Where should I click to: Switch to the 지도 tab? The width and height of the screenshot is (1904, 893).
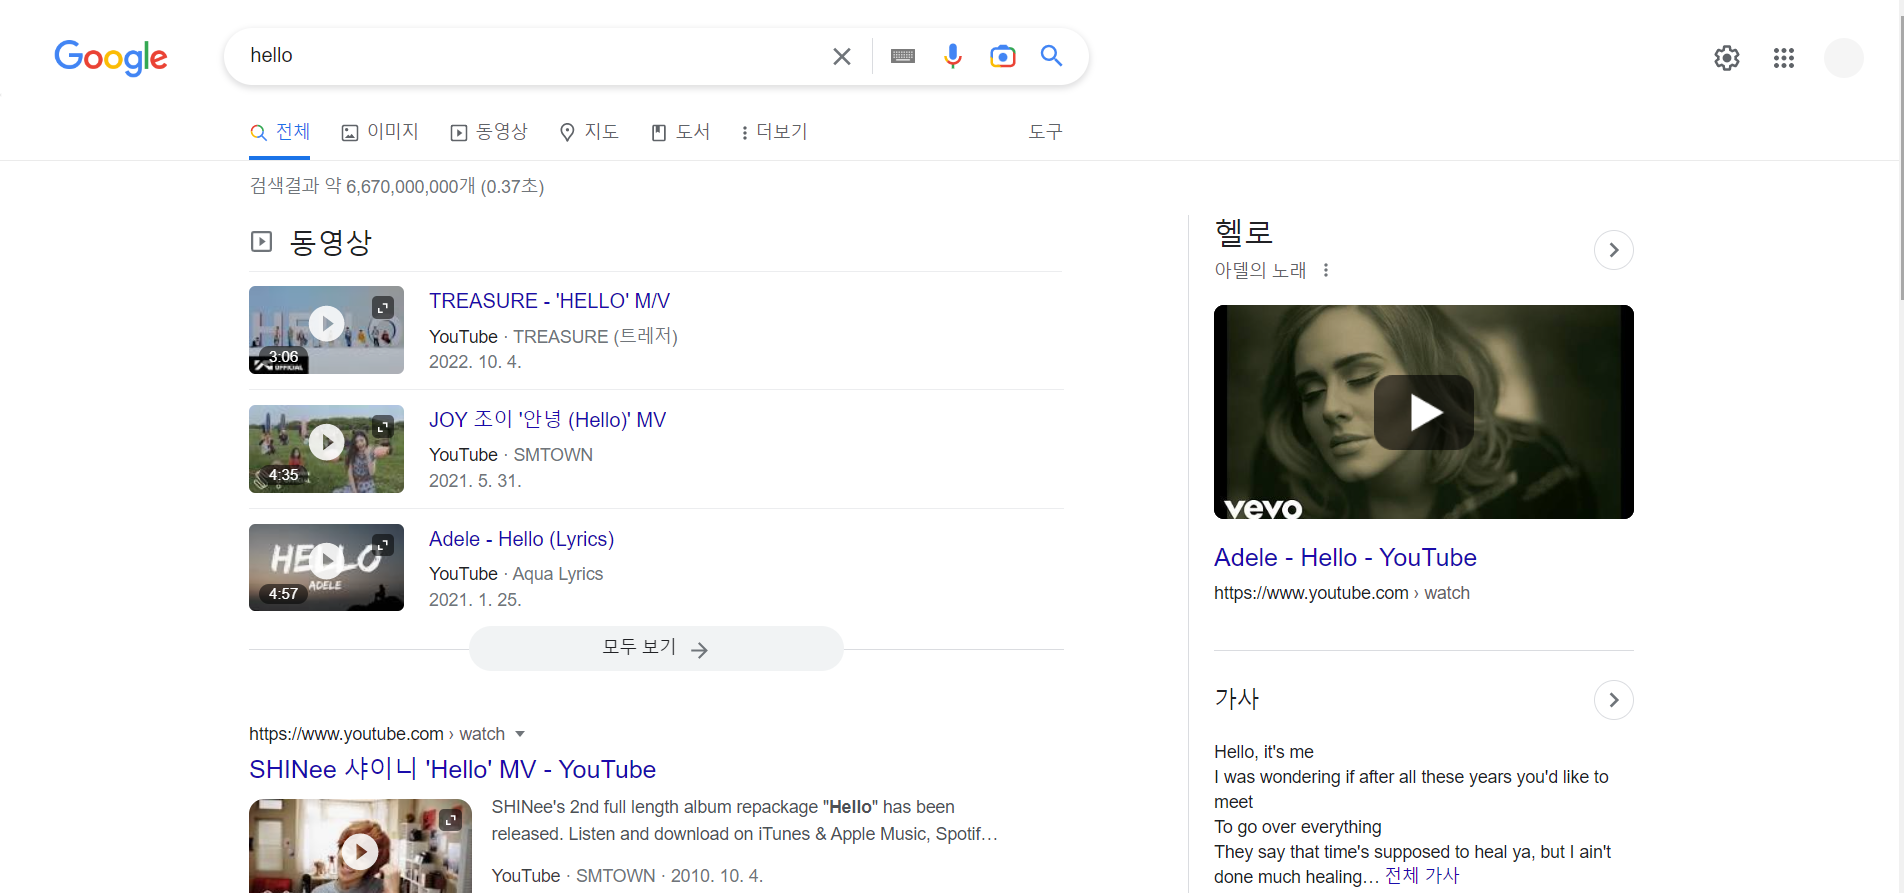coord(589,132)
